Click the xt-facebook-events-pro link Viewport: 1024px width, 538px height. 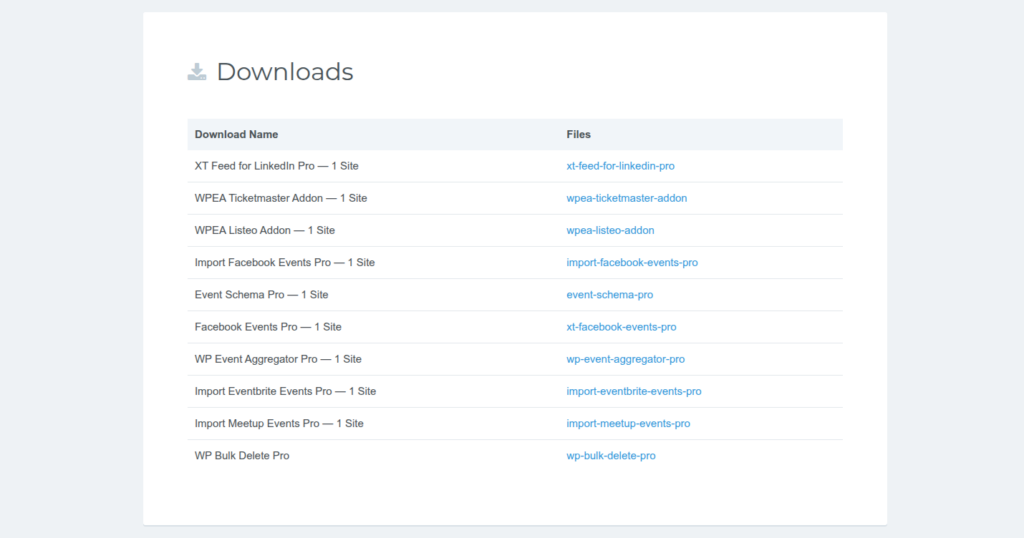click(x=621, y=327)
